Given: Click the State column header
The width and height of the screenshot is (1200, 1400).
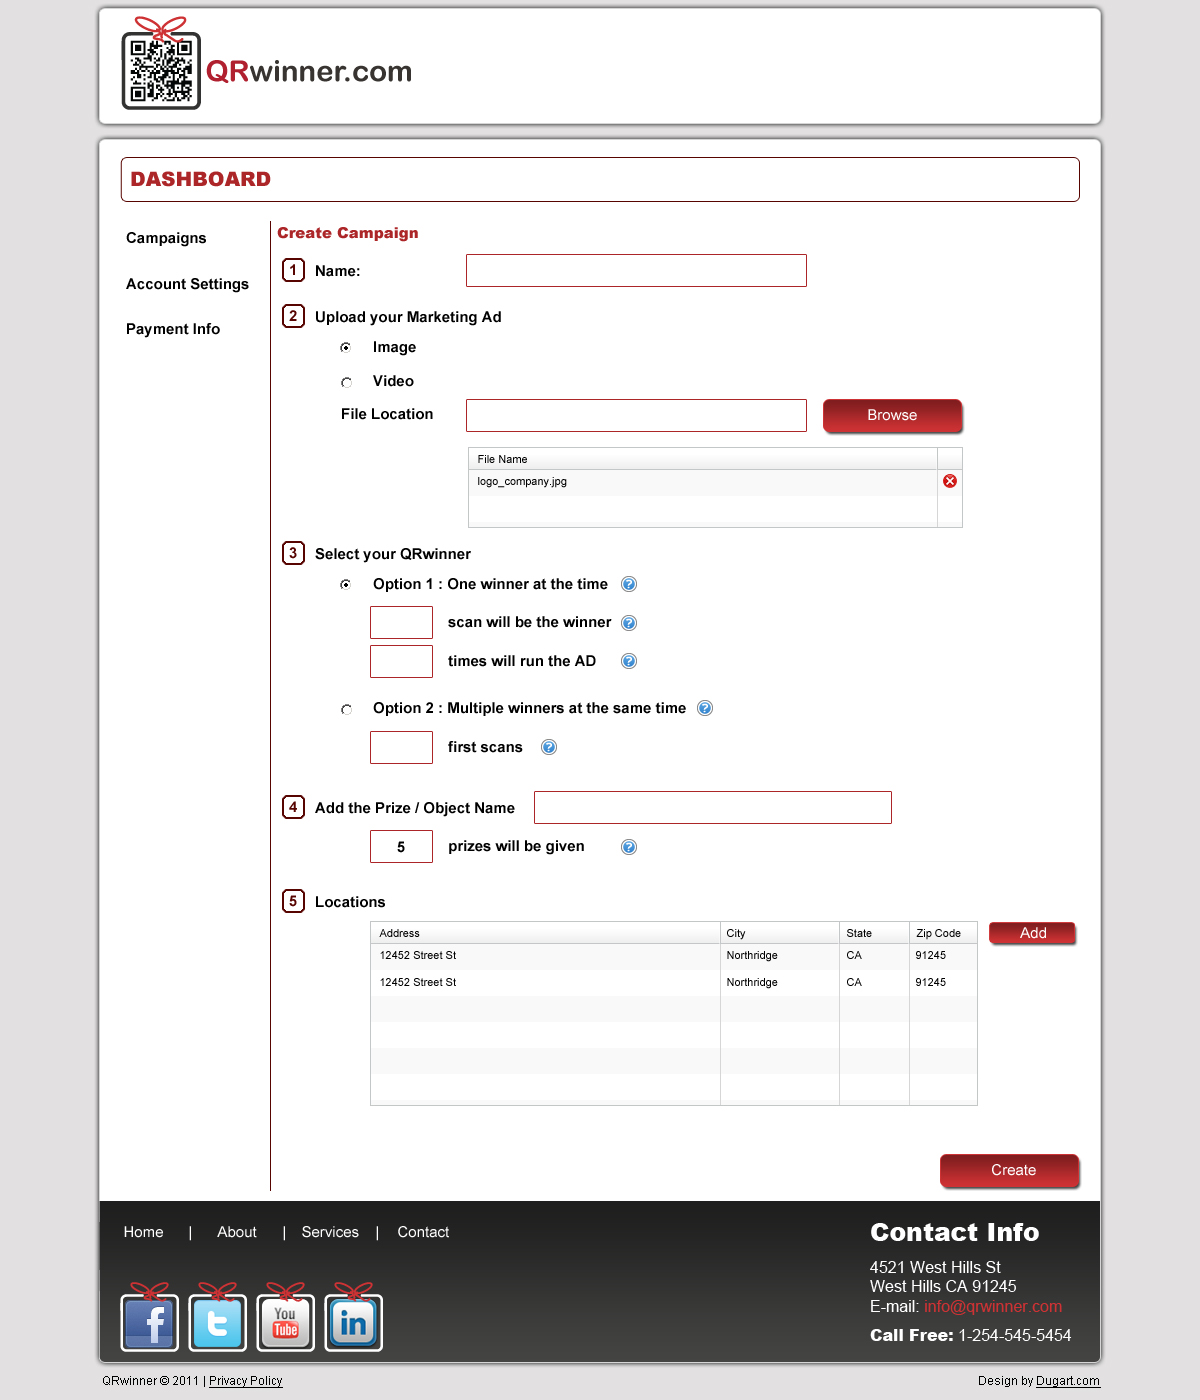Looking at the screenshot, I should click(874, 933).
